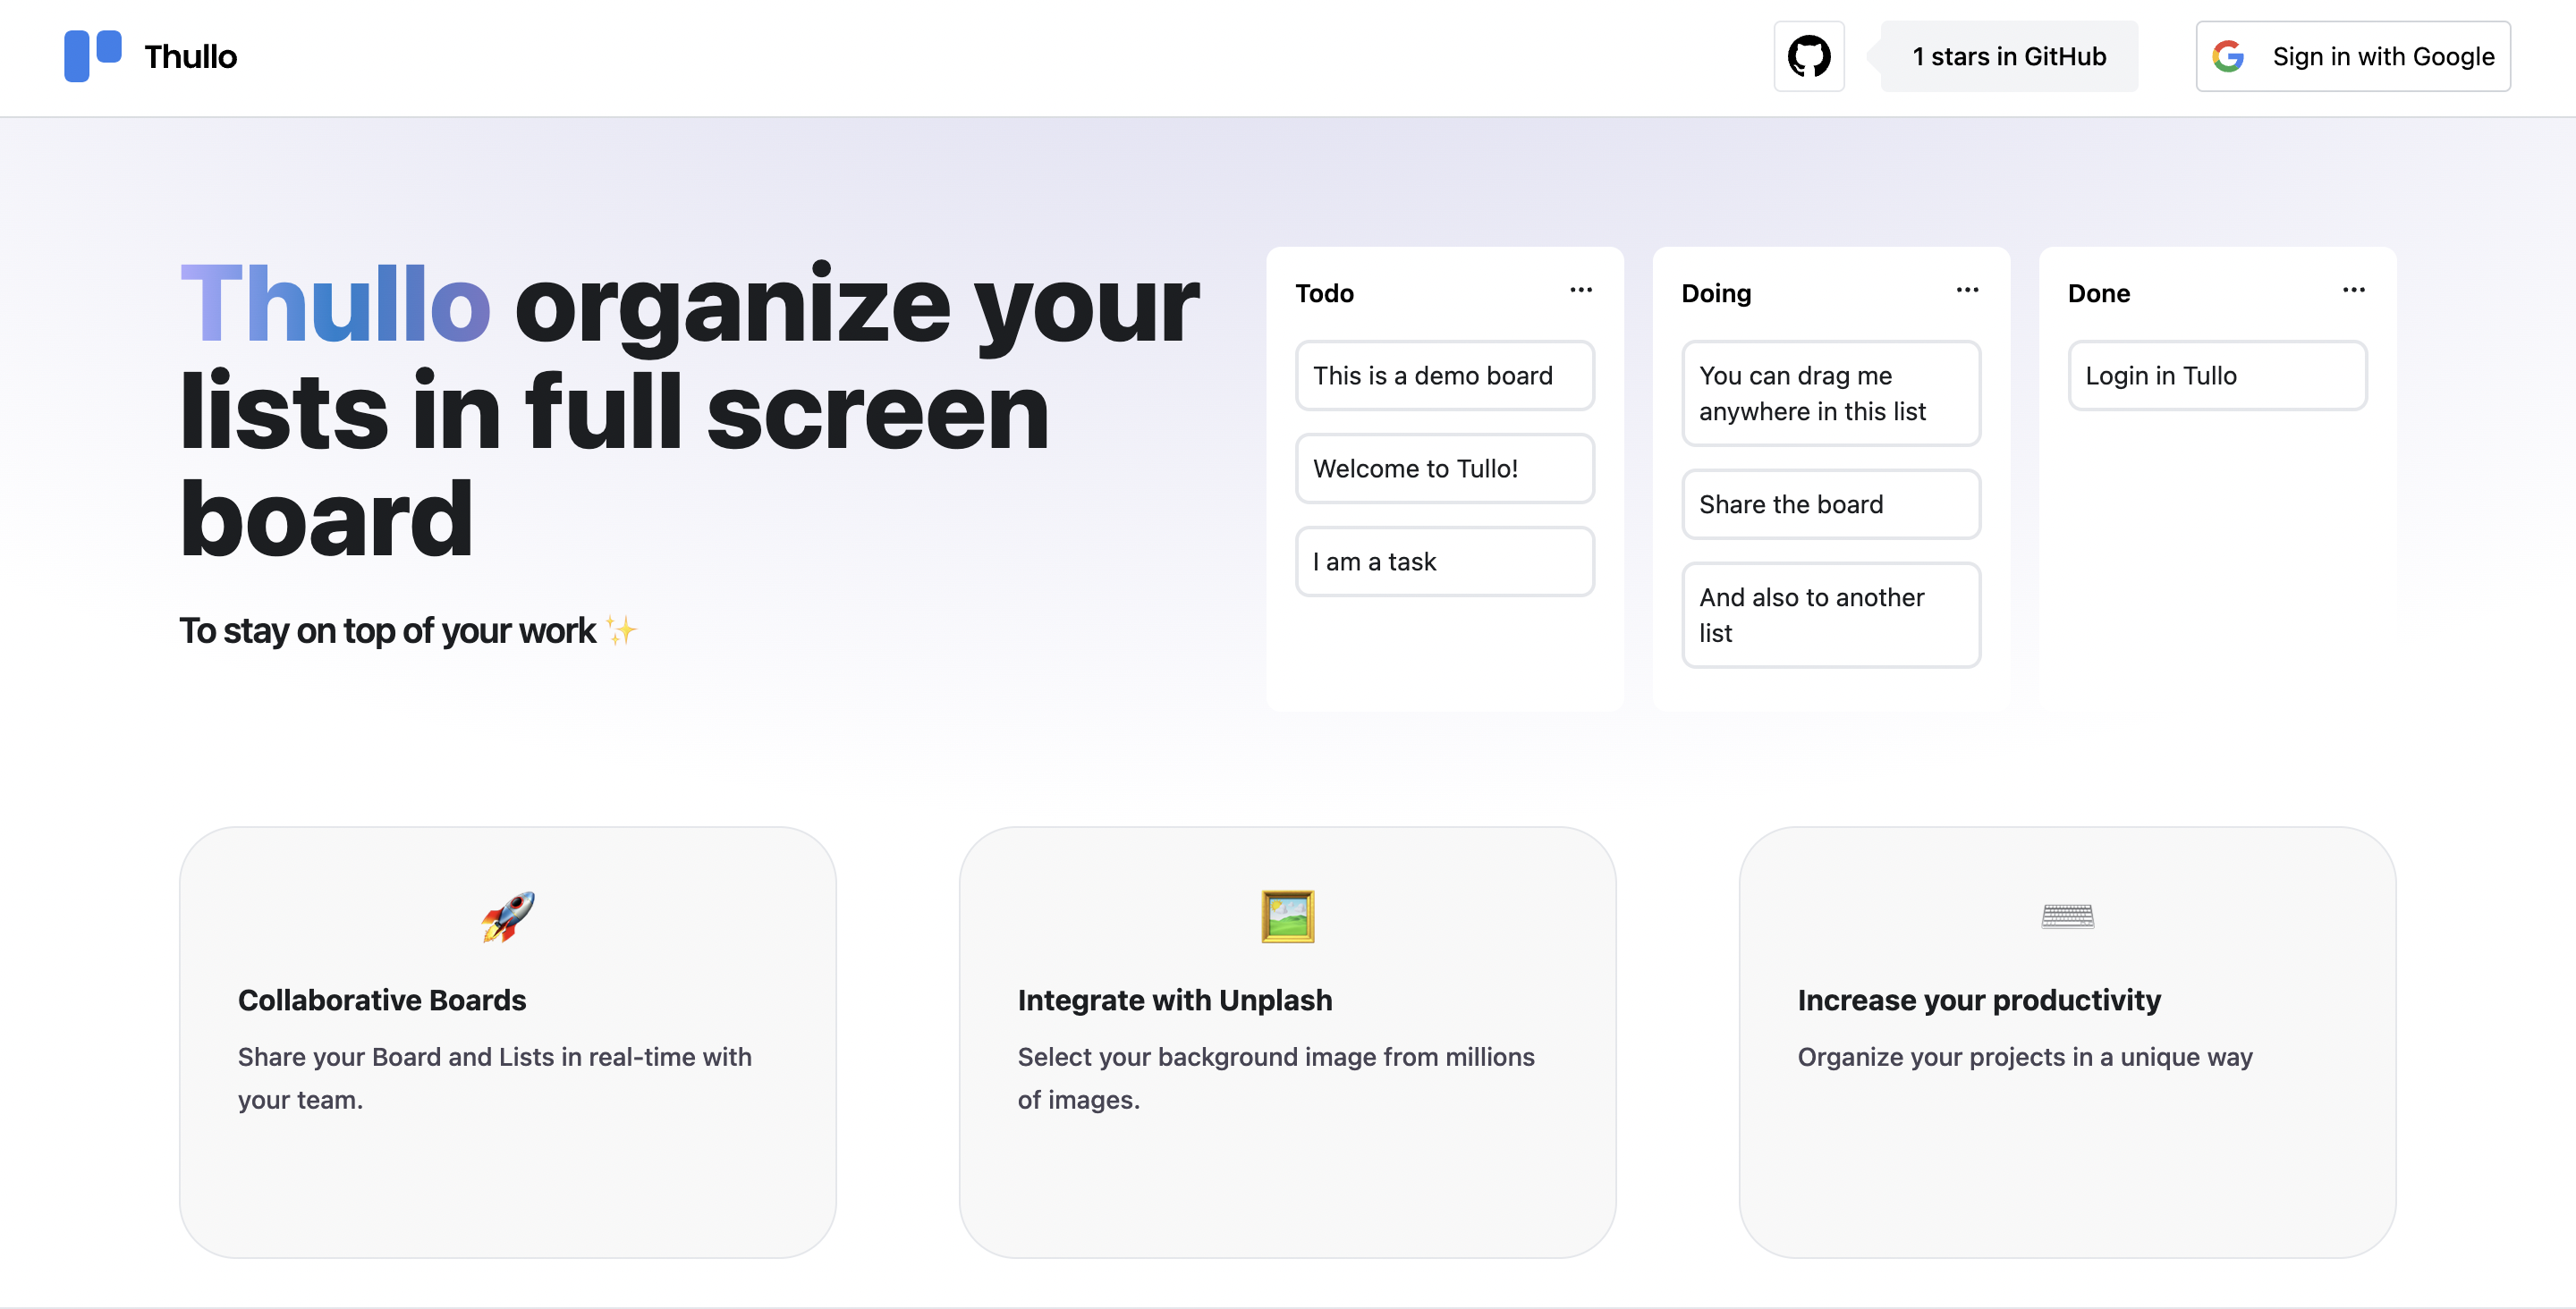Click the "Collaborative Boards" heading

point(382,1000)
